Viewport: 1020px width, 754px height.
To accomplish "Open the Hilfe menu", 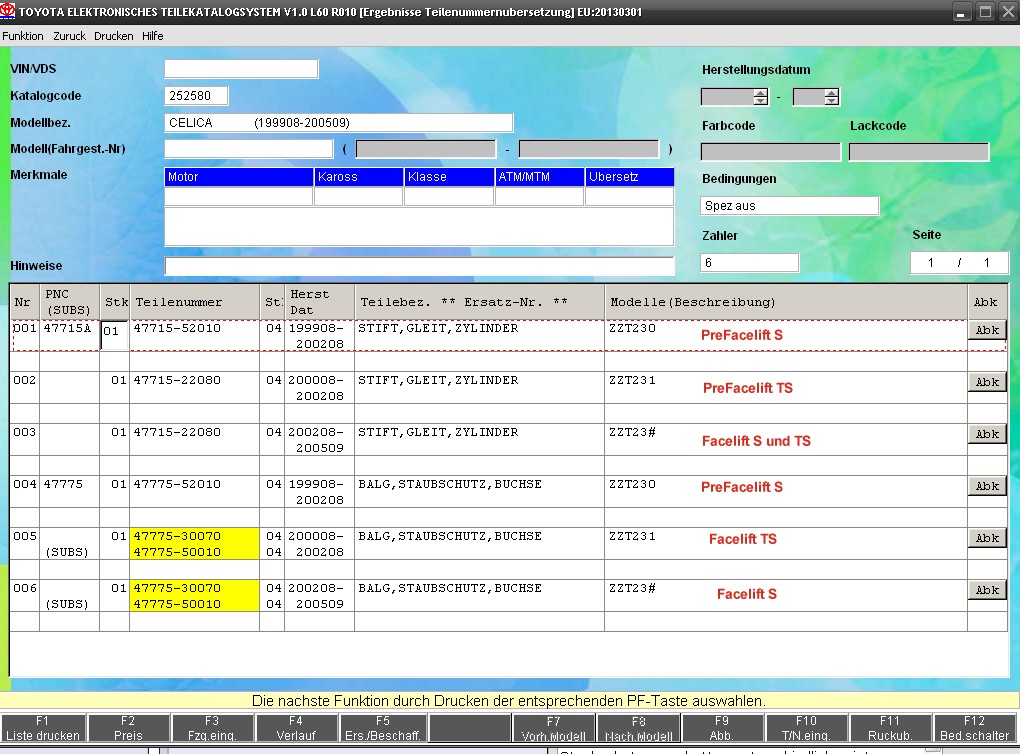I will coord(153,36).
